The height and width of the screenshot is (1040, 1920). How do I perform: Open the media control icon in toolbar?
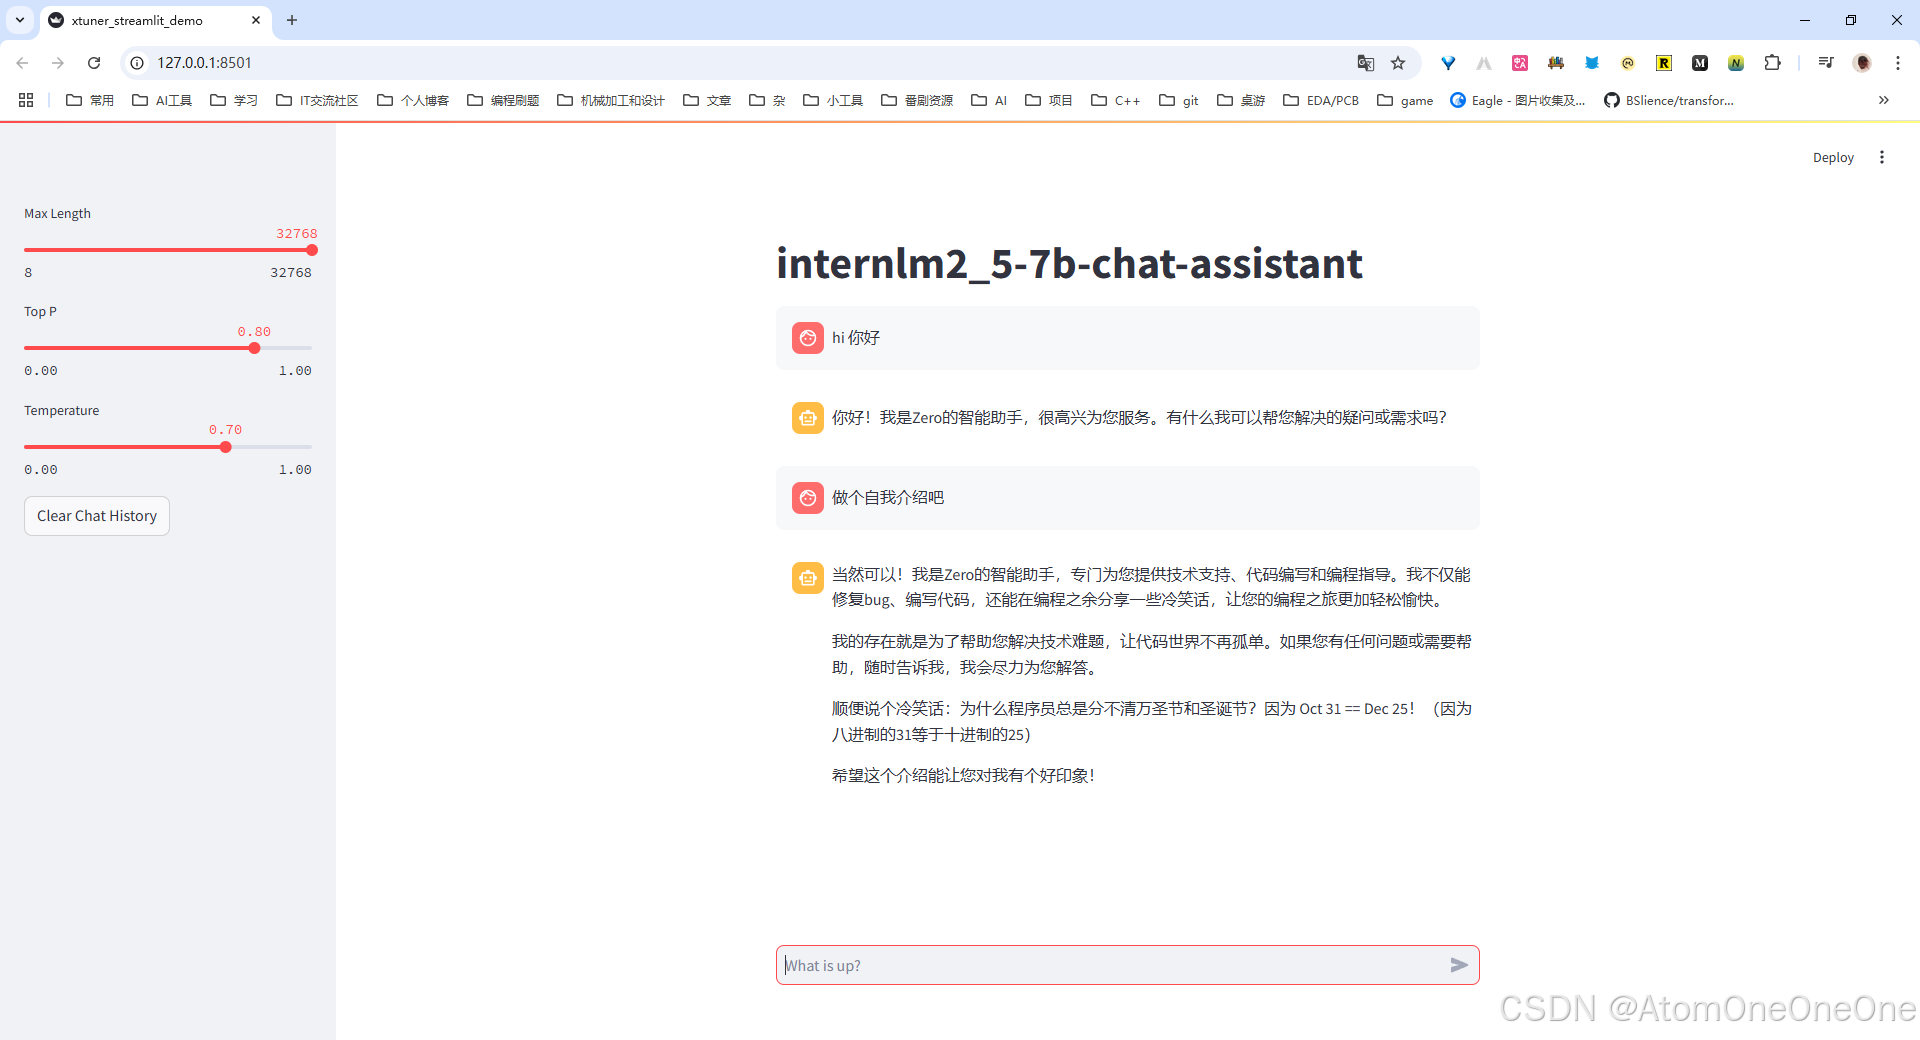1826,63
